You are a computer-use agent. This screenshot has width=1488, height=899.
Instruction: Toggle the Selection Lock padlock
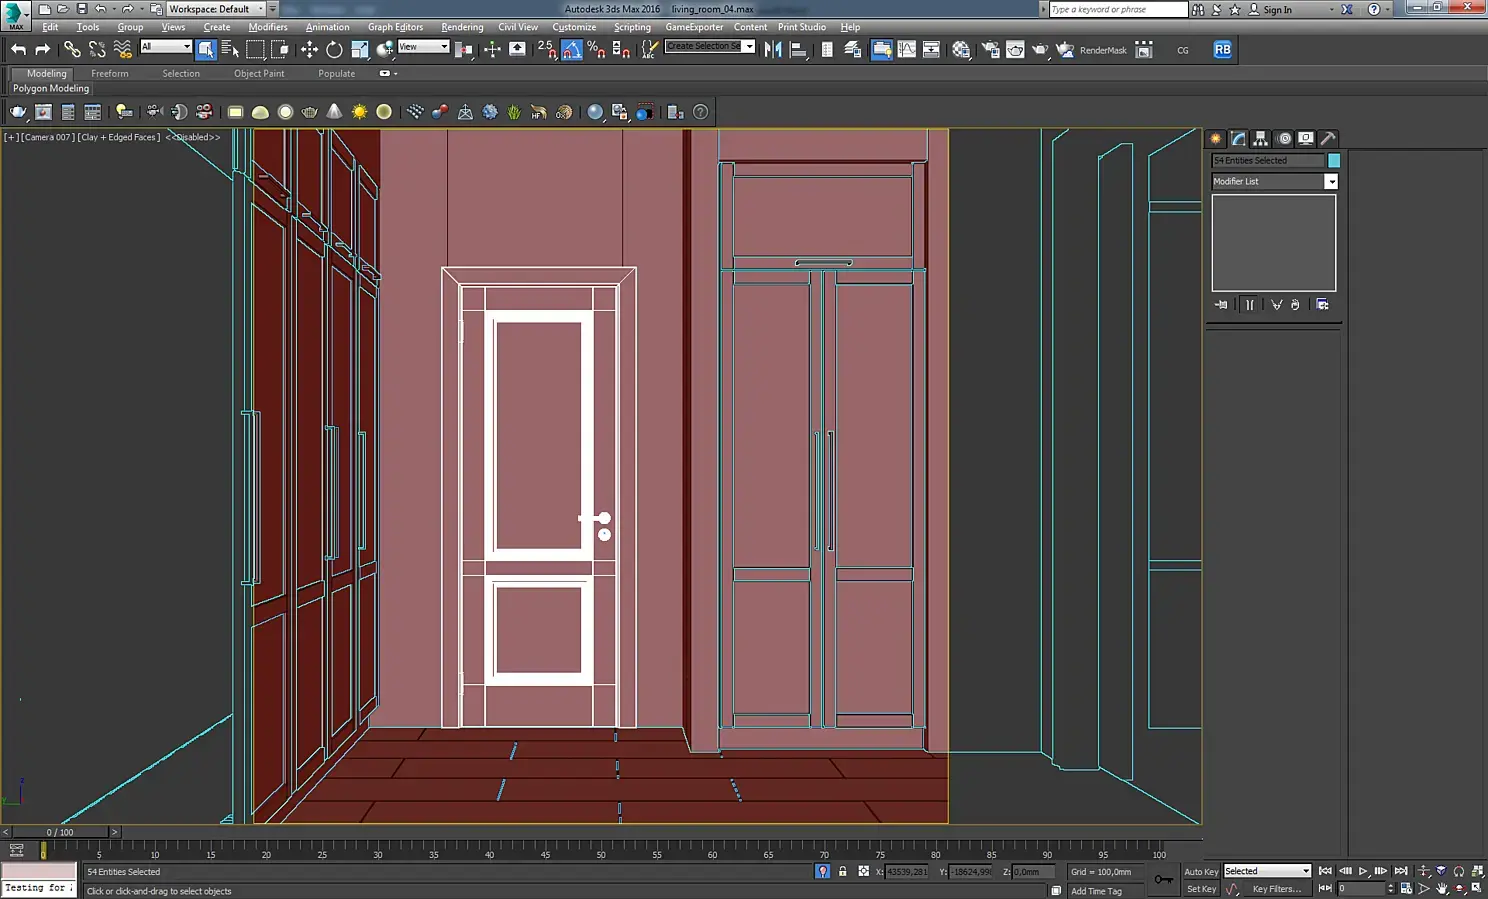tap(842, 871)
